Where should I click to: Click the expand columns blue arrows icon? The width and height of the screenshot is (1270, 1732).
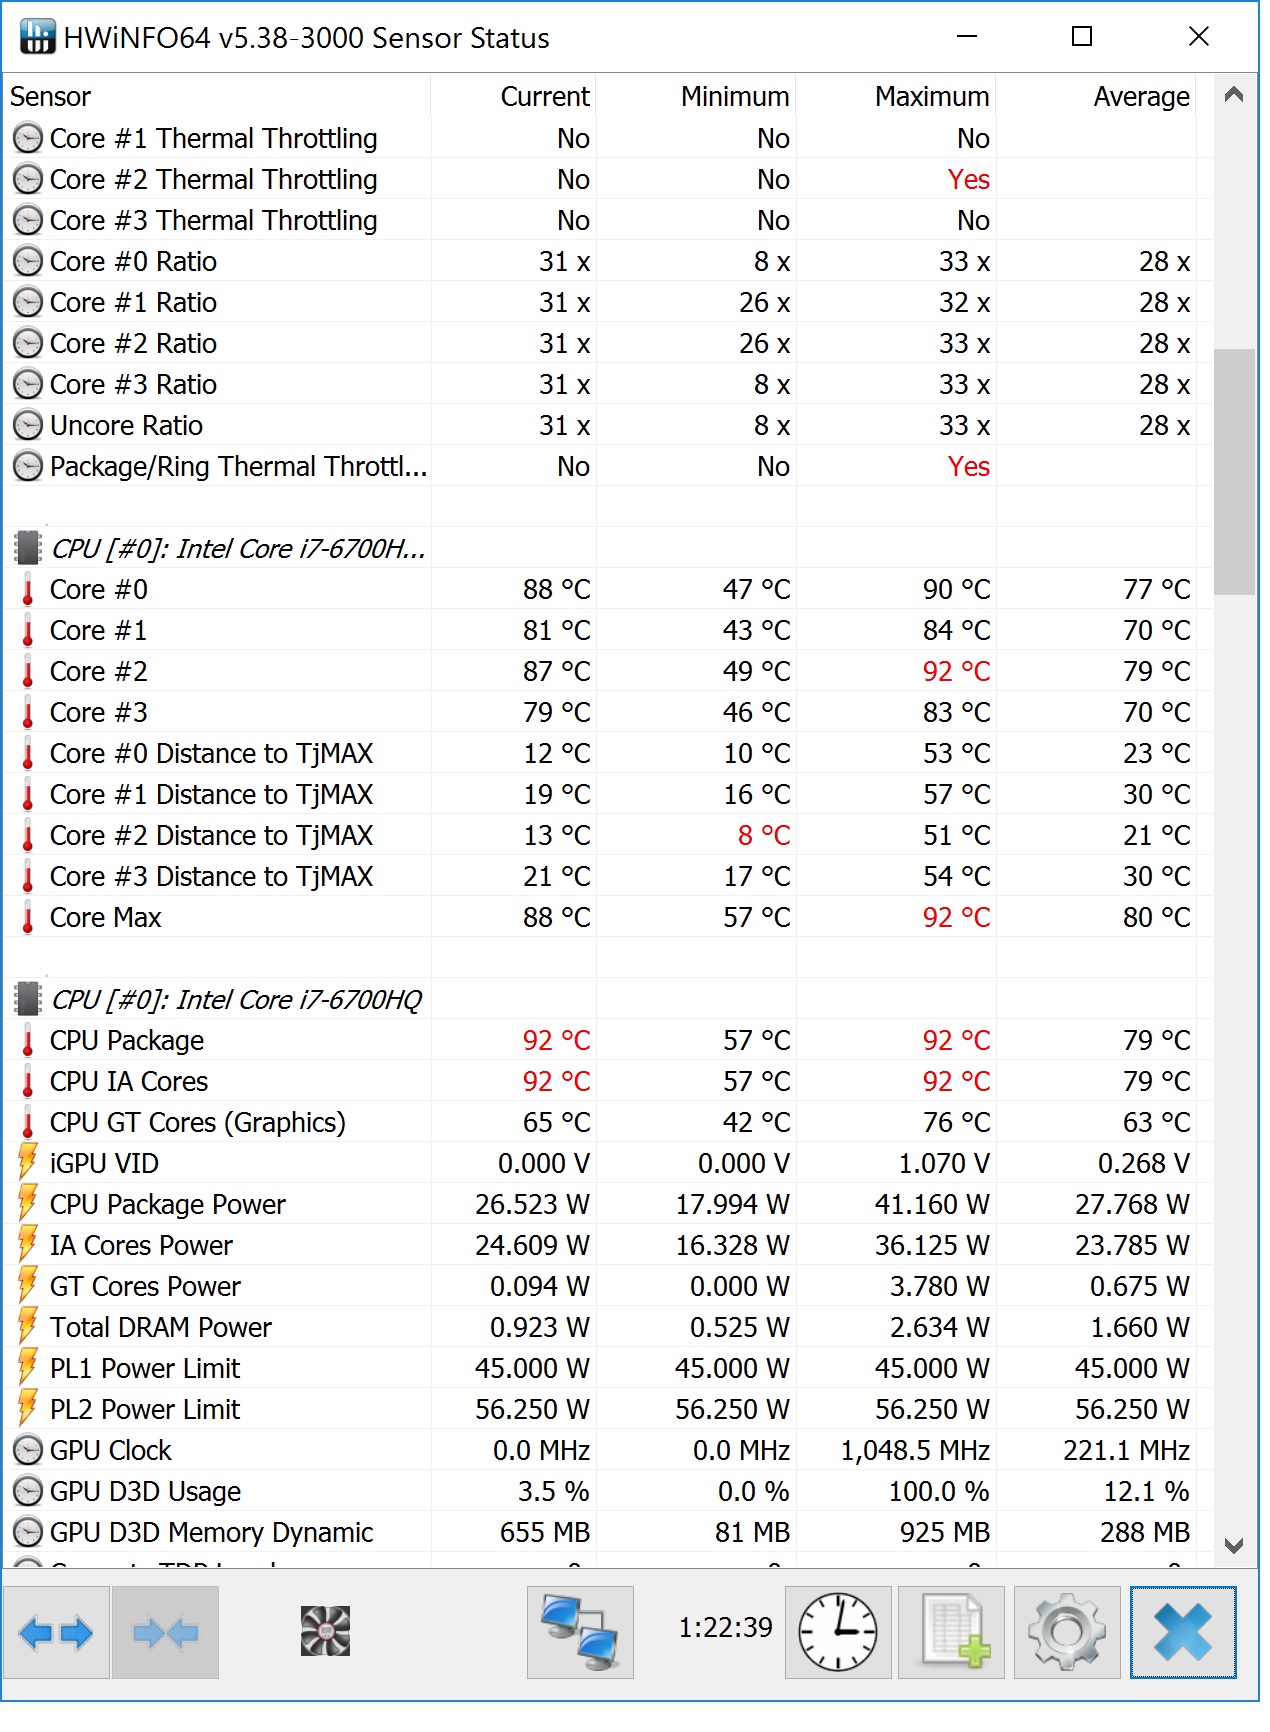coord(56,1633)
